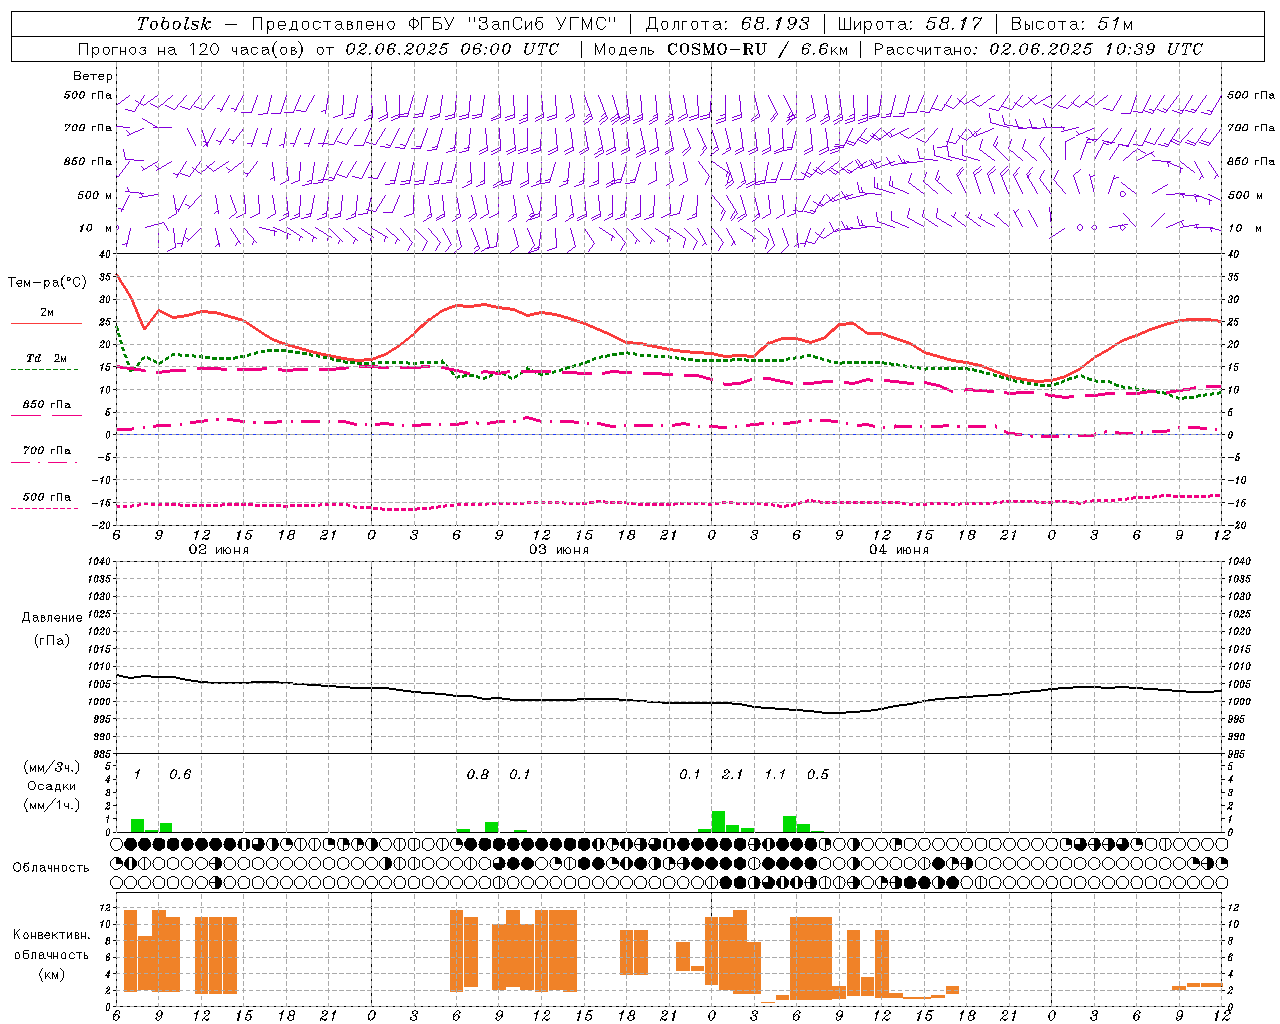
Task: Click the Конвективн. convective cloud label
Action: pyautogui.click(x=51, y=935)
